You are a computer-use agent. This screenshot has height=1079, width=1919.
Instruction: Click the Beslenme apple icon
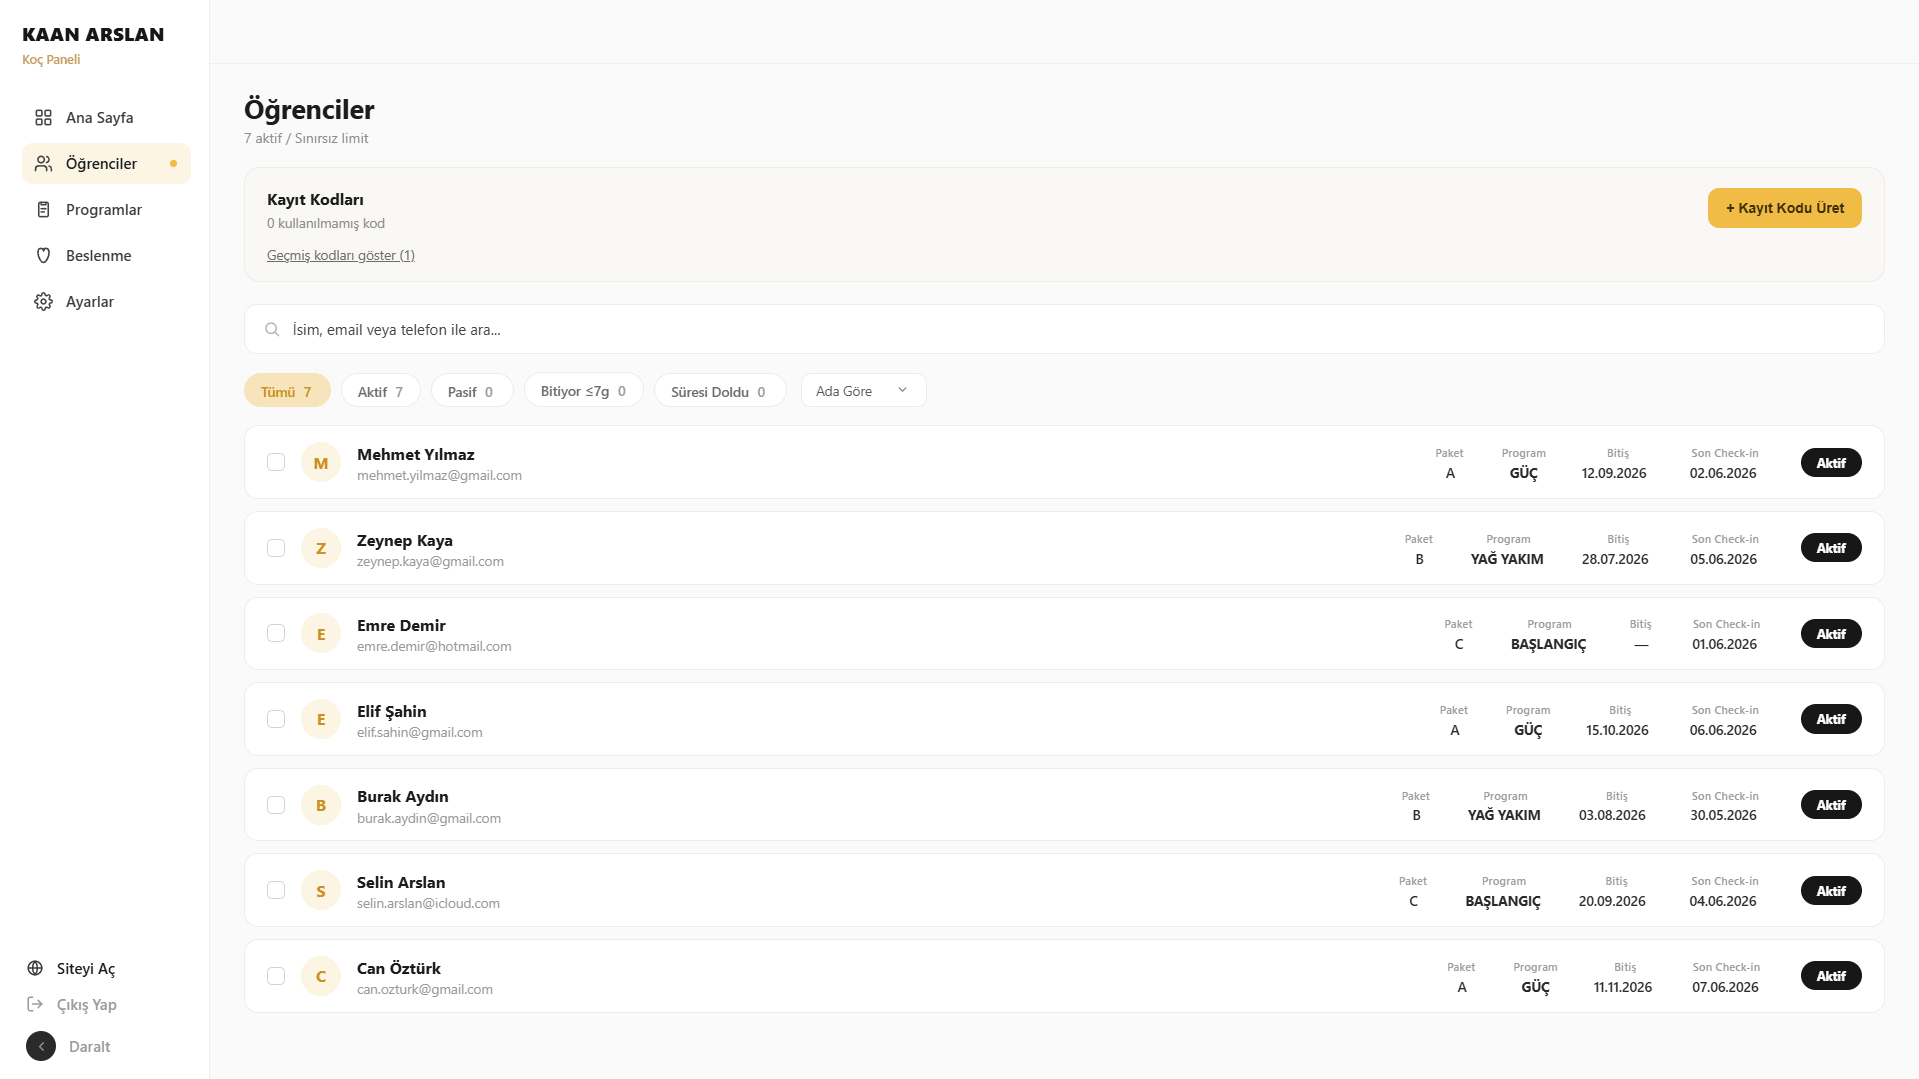tap(43, 256)
